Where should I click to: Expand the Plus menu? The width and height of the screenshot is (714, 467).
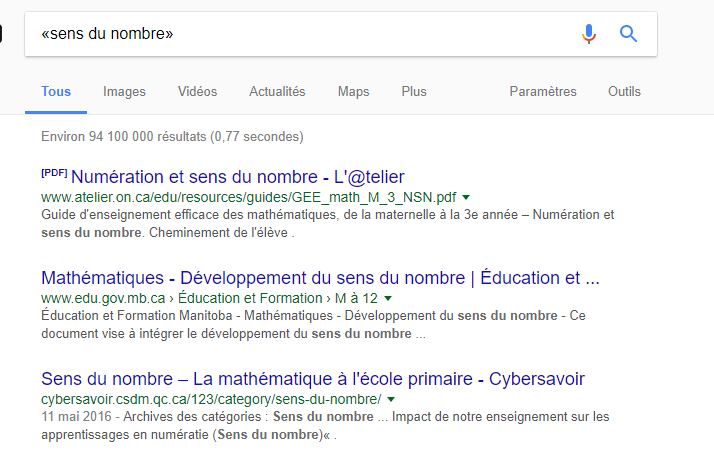coord(414,91)
